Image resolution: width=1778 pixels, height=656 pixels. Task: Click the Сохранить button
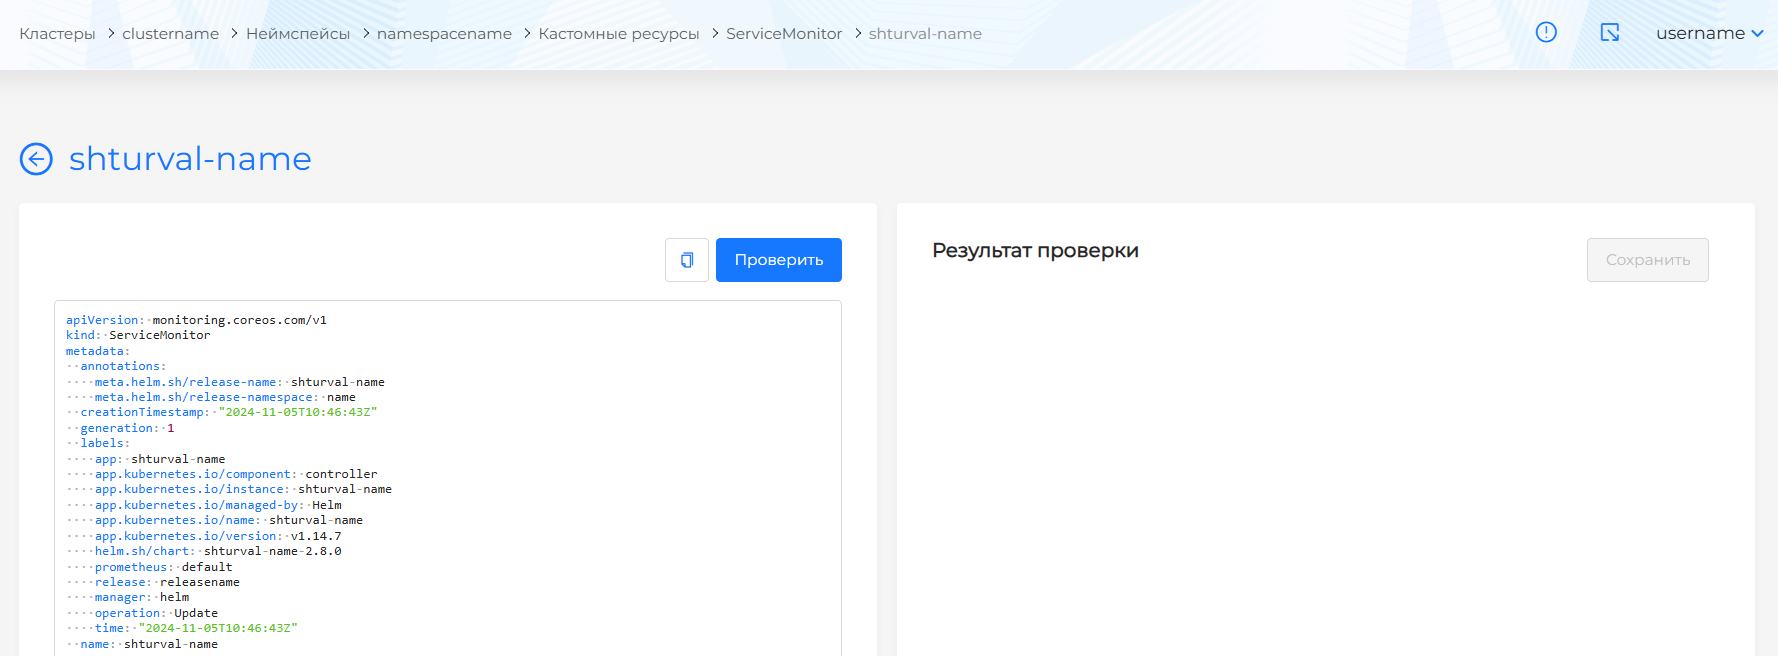pyautogui.click(x=1647, y=260)
